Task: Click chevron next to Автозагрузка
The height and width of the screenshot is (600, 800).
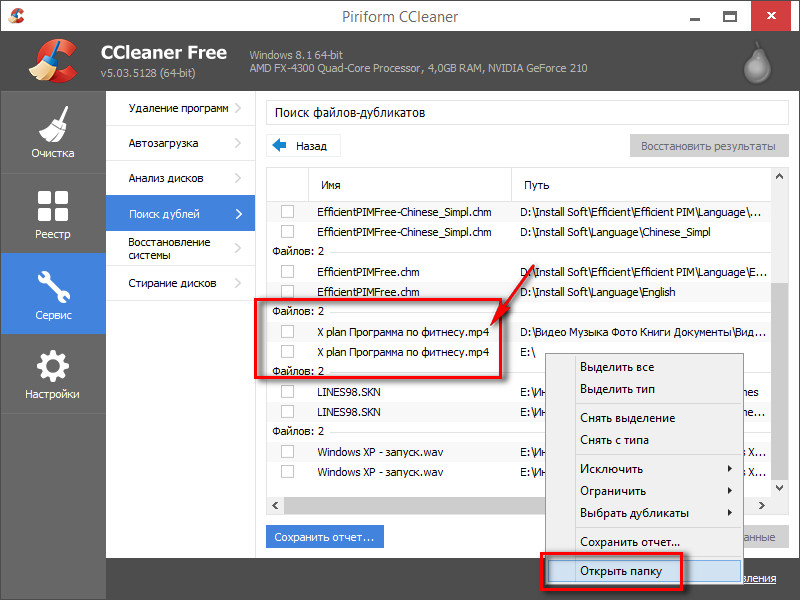Action: (238, 143)
